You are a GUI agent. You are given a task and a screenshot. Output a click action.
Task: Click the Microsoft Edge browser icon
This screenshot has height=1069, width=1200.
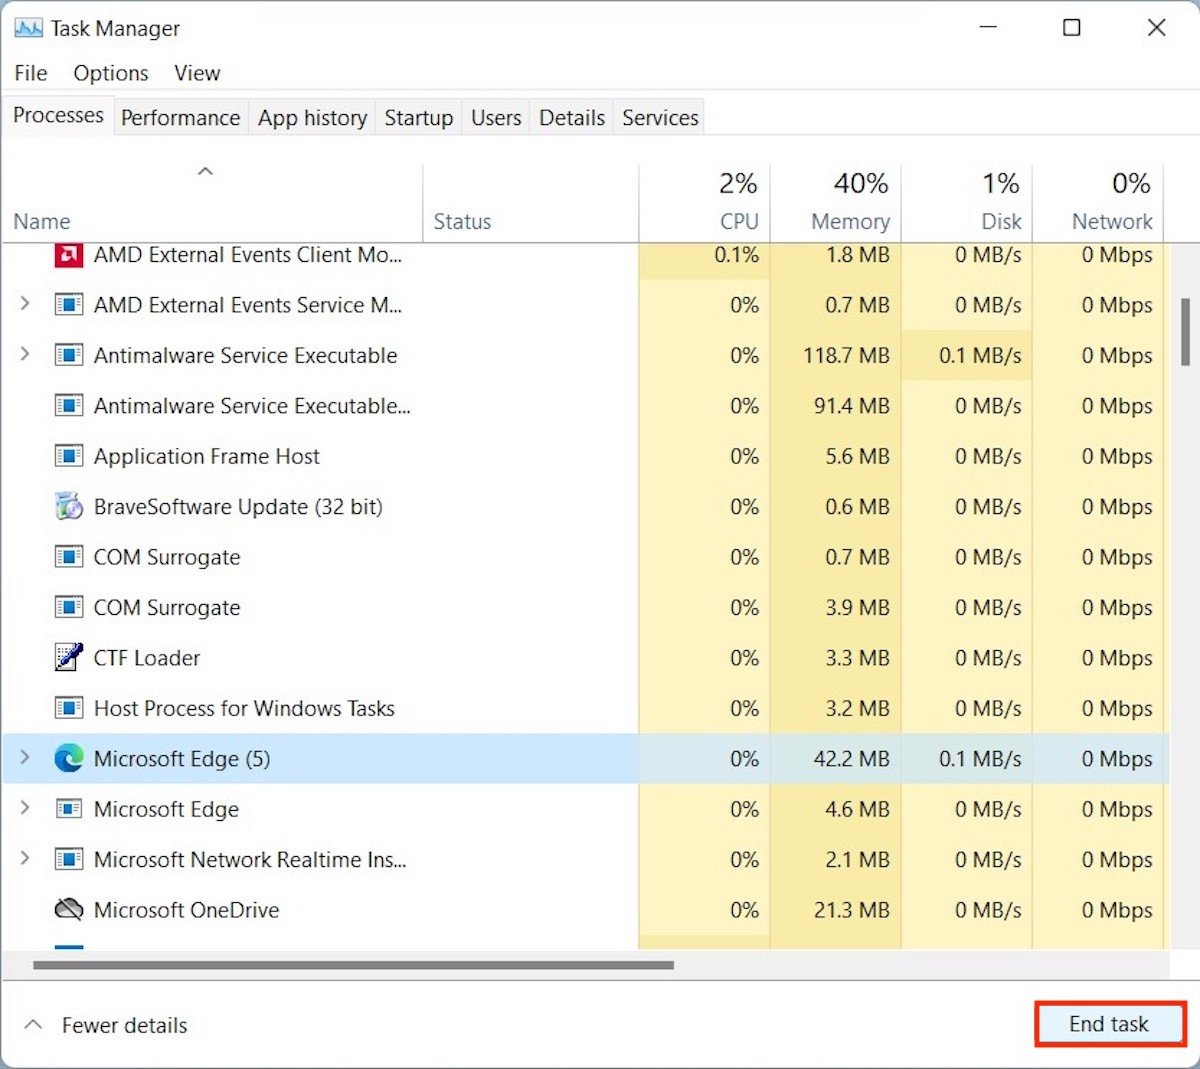click(69, 758)
